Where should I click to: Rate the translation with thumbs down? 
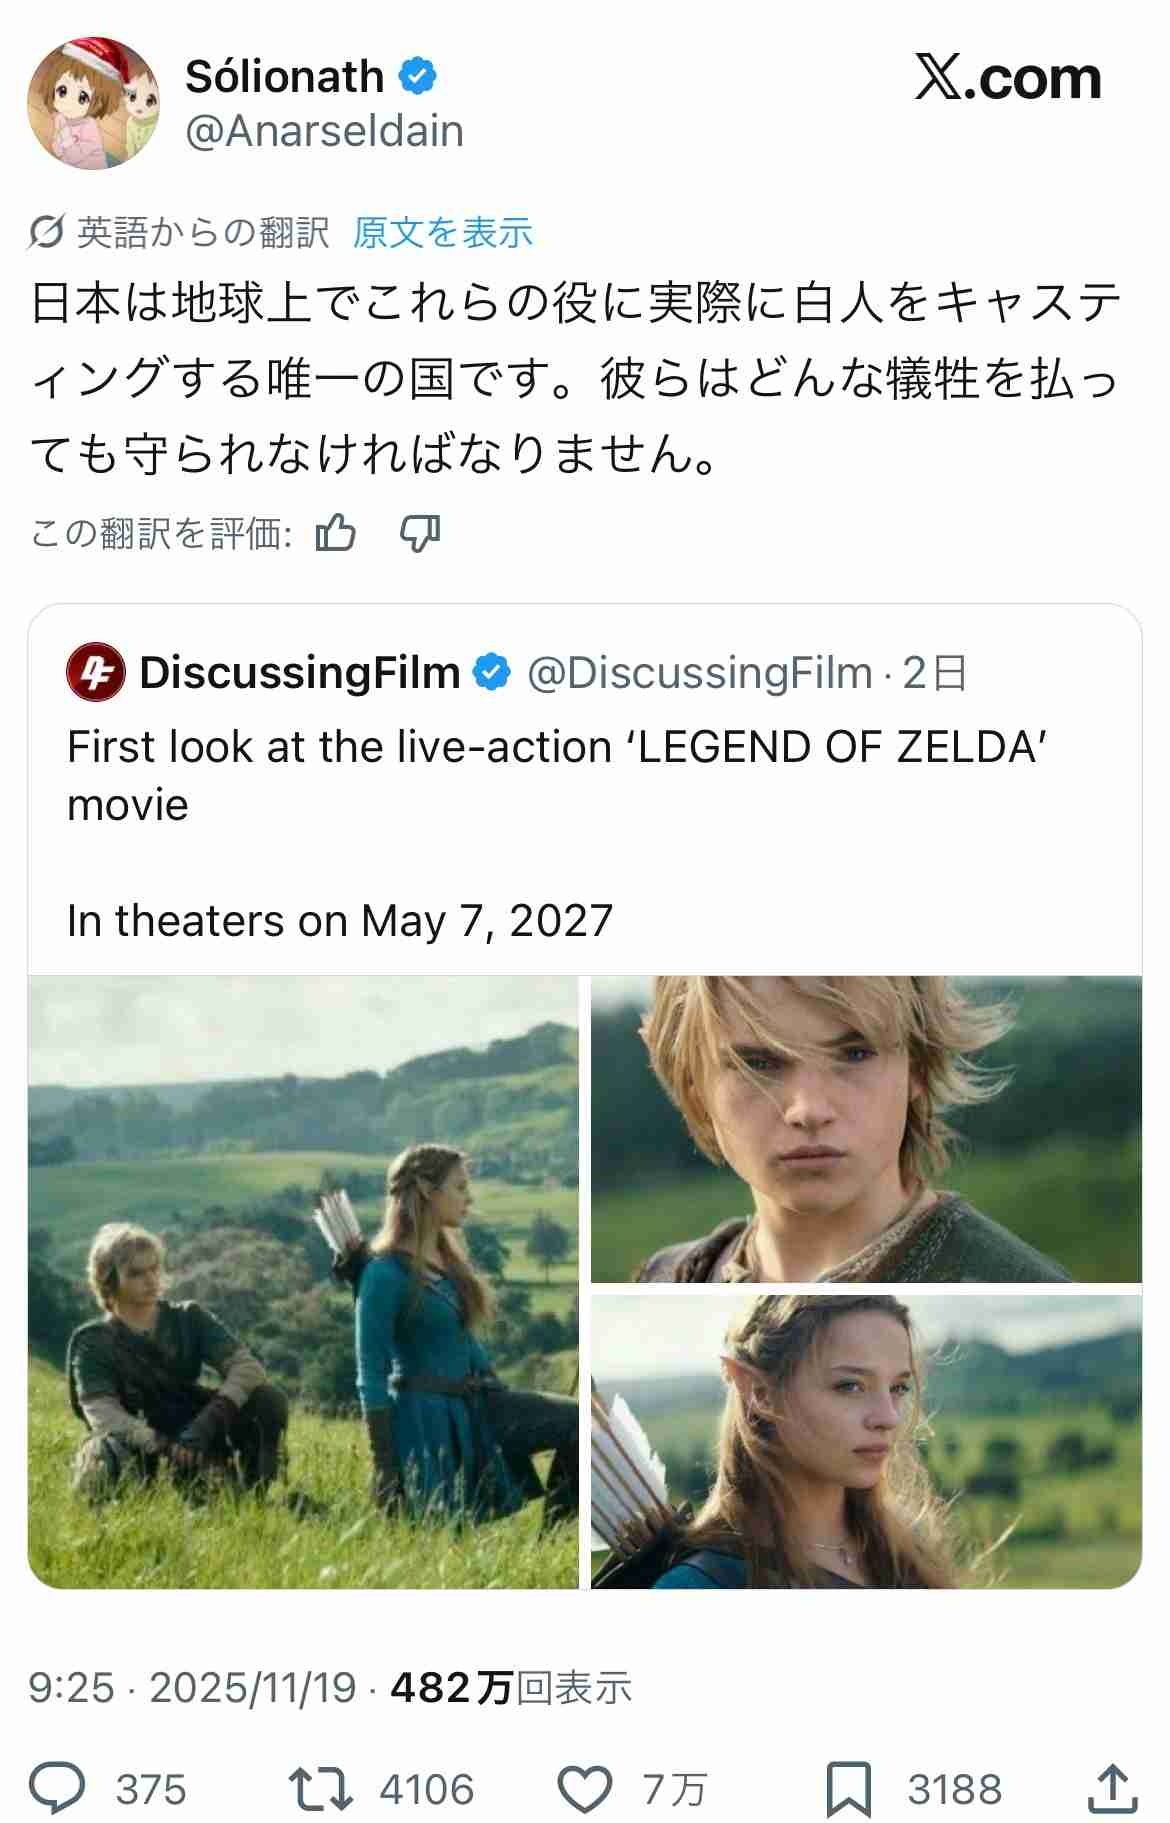pos(420,533)
